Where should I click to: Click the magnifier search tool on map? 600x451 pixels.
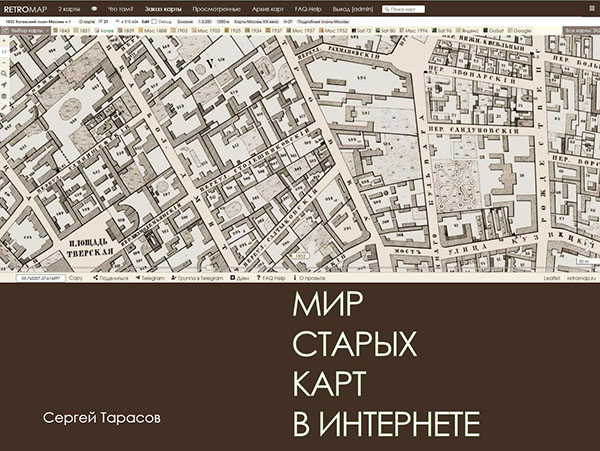click(4, 73)
